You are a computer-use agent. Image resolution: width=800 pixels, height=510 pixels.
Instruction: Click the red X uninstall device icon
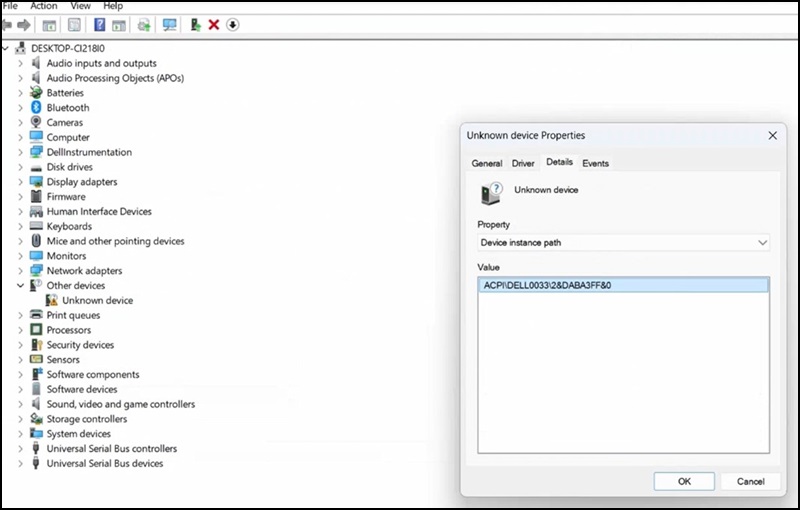[213, 25]
